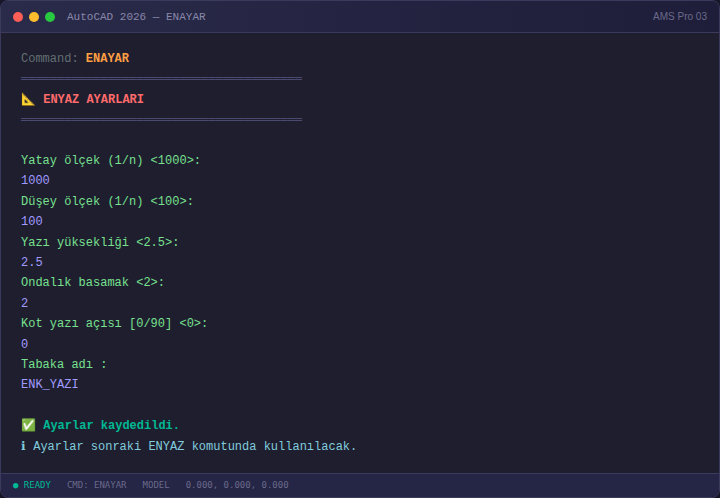The image size is (720, 498).
Task: Click the Kot yazı açısı value 0
Action: (25, 343)
